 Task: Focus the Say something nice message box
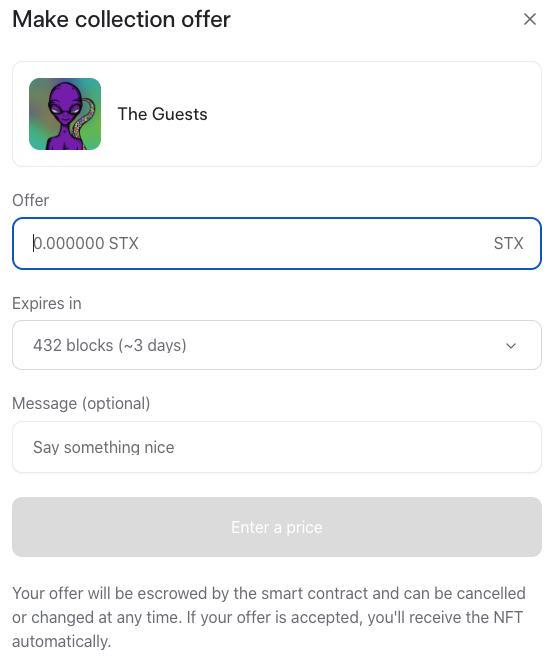point(277,447)
